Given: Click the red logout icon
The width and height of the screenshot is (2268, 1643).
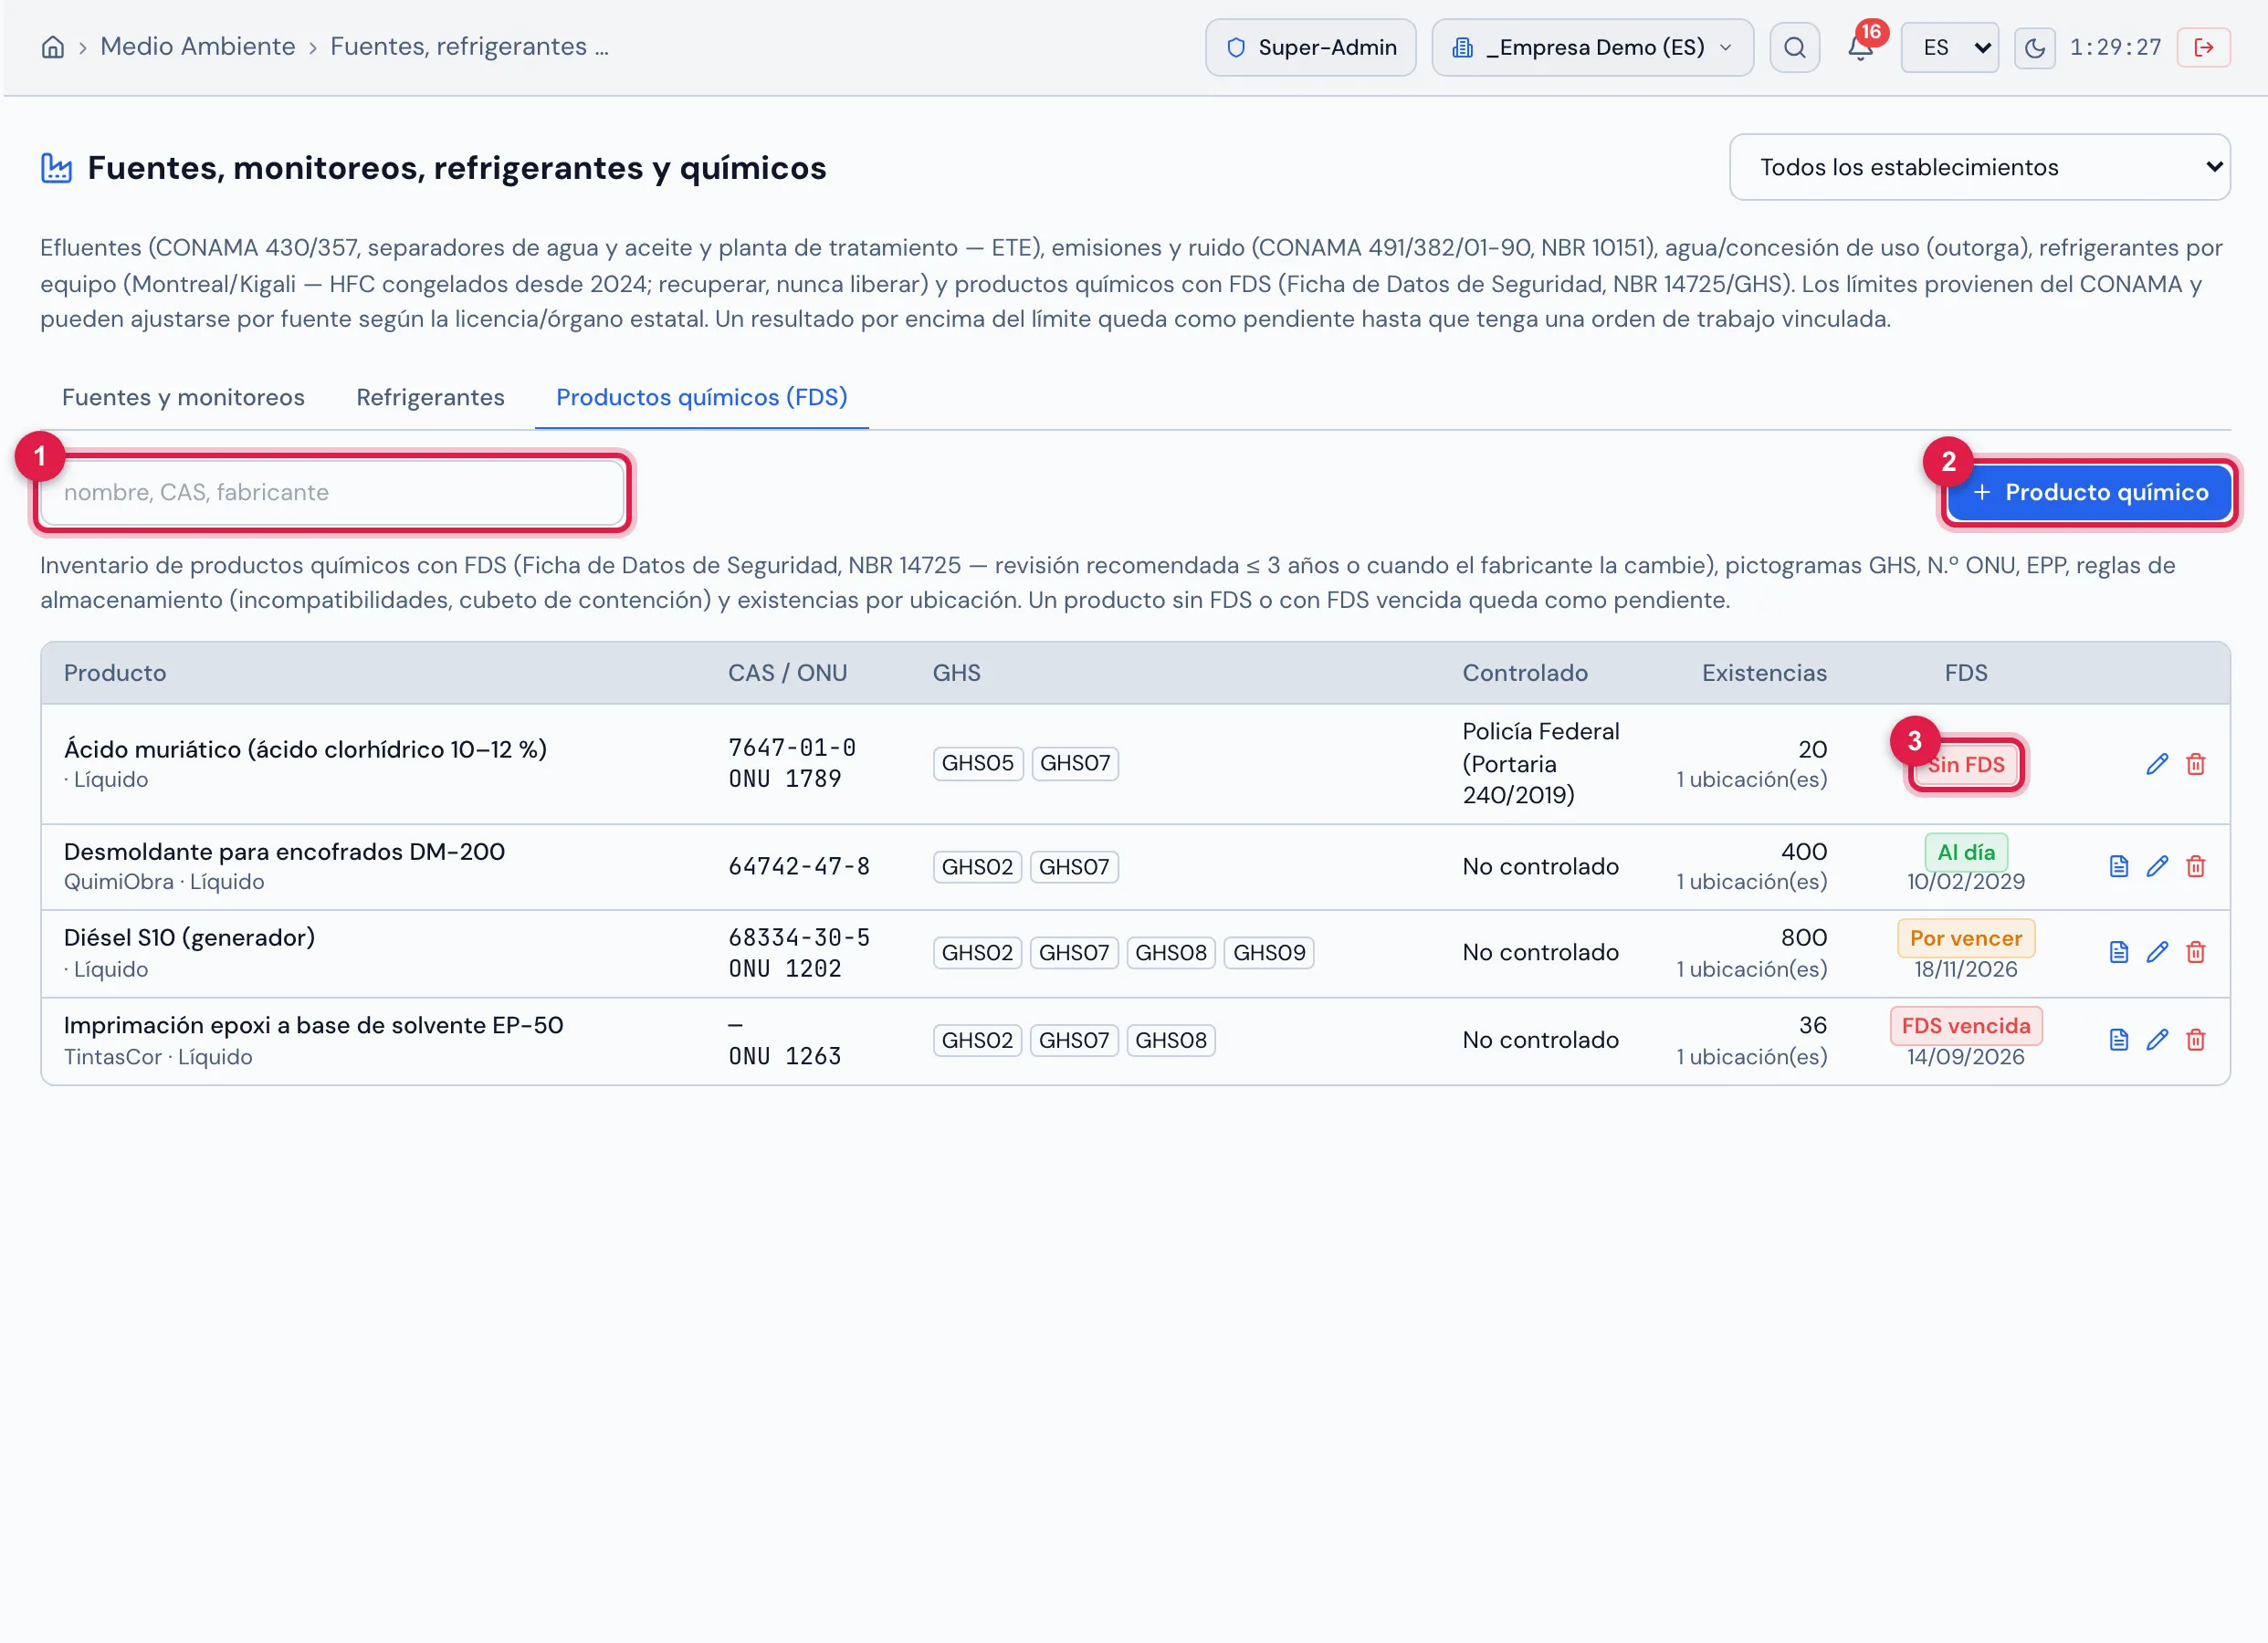Looking at the screenshot, I should coord(2203,47).
